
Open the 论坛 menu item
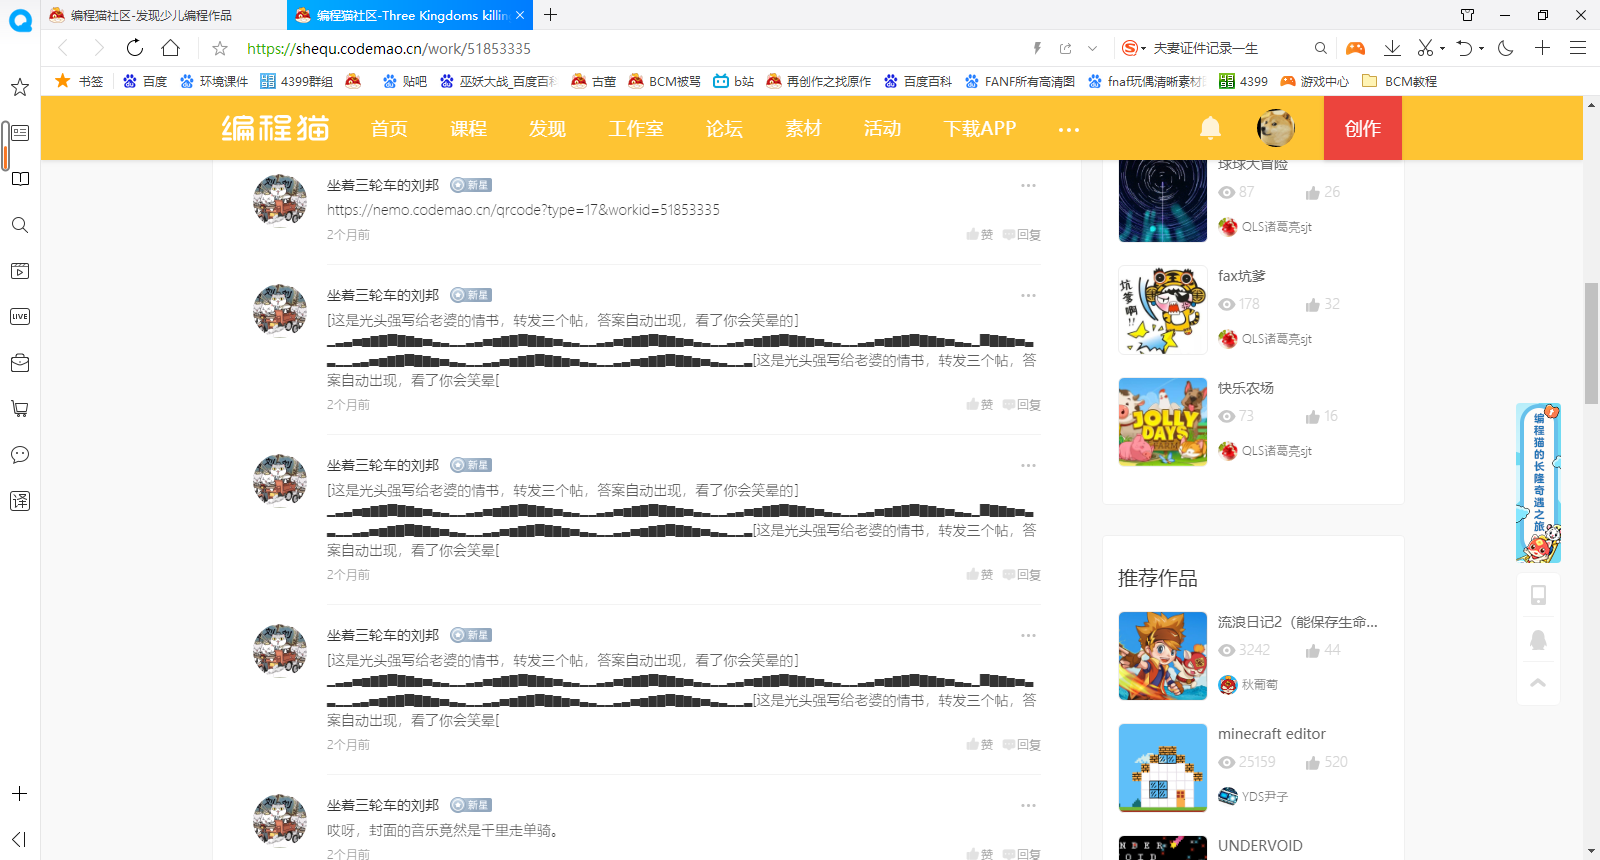724,128
